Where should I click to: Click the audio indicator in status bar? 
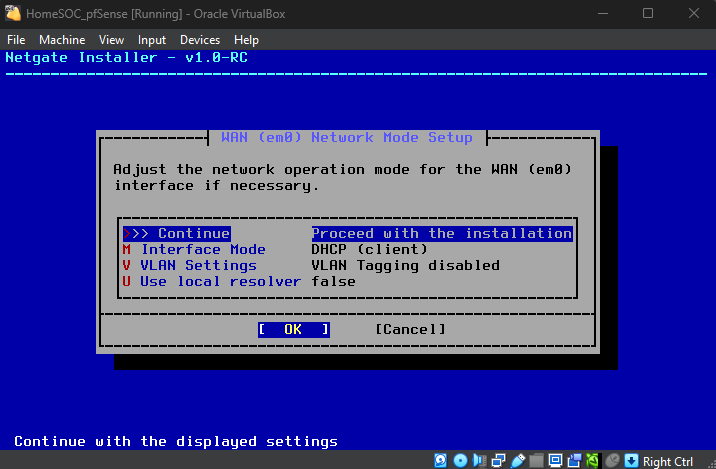(479, 461)
